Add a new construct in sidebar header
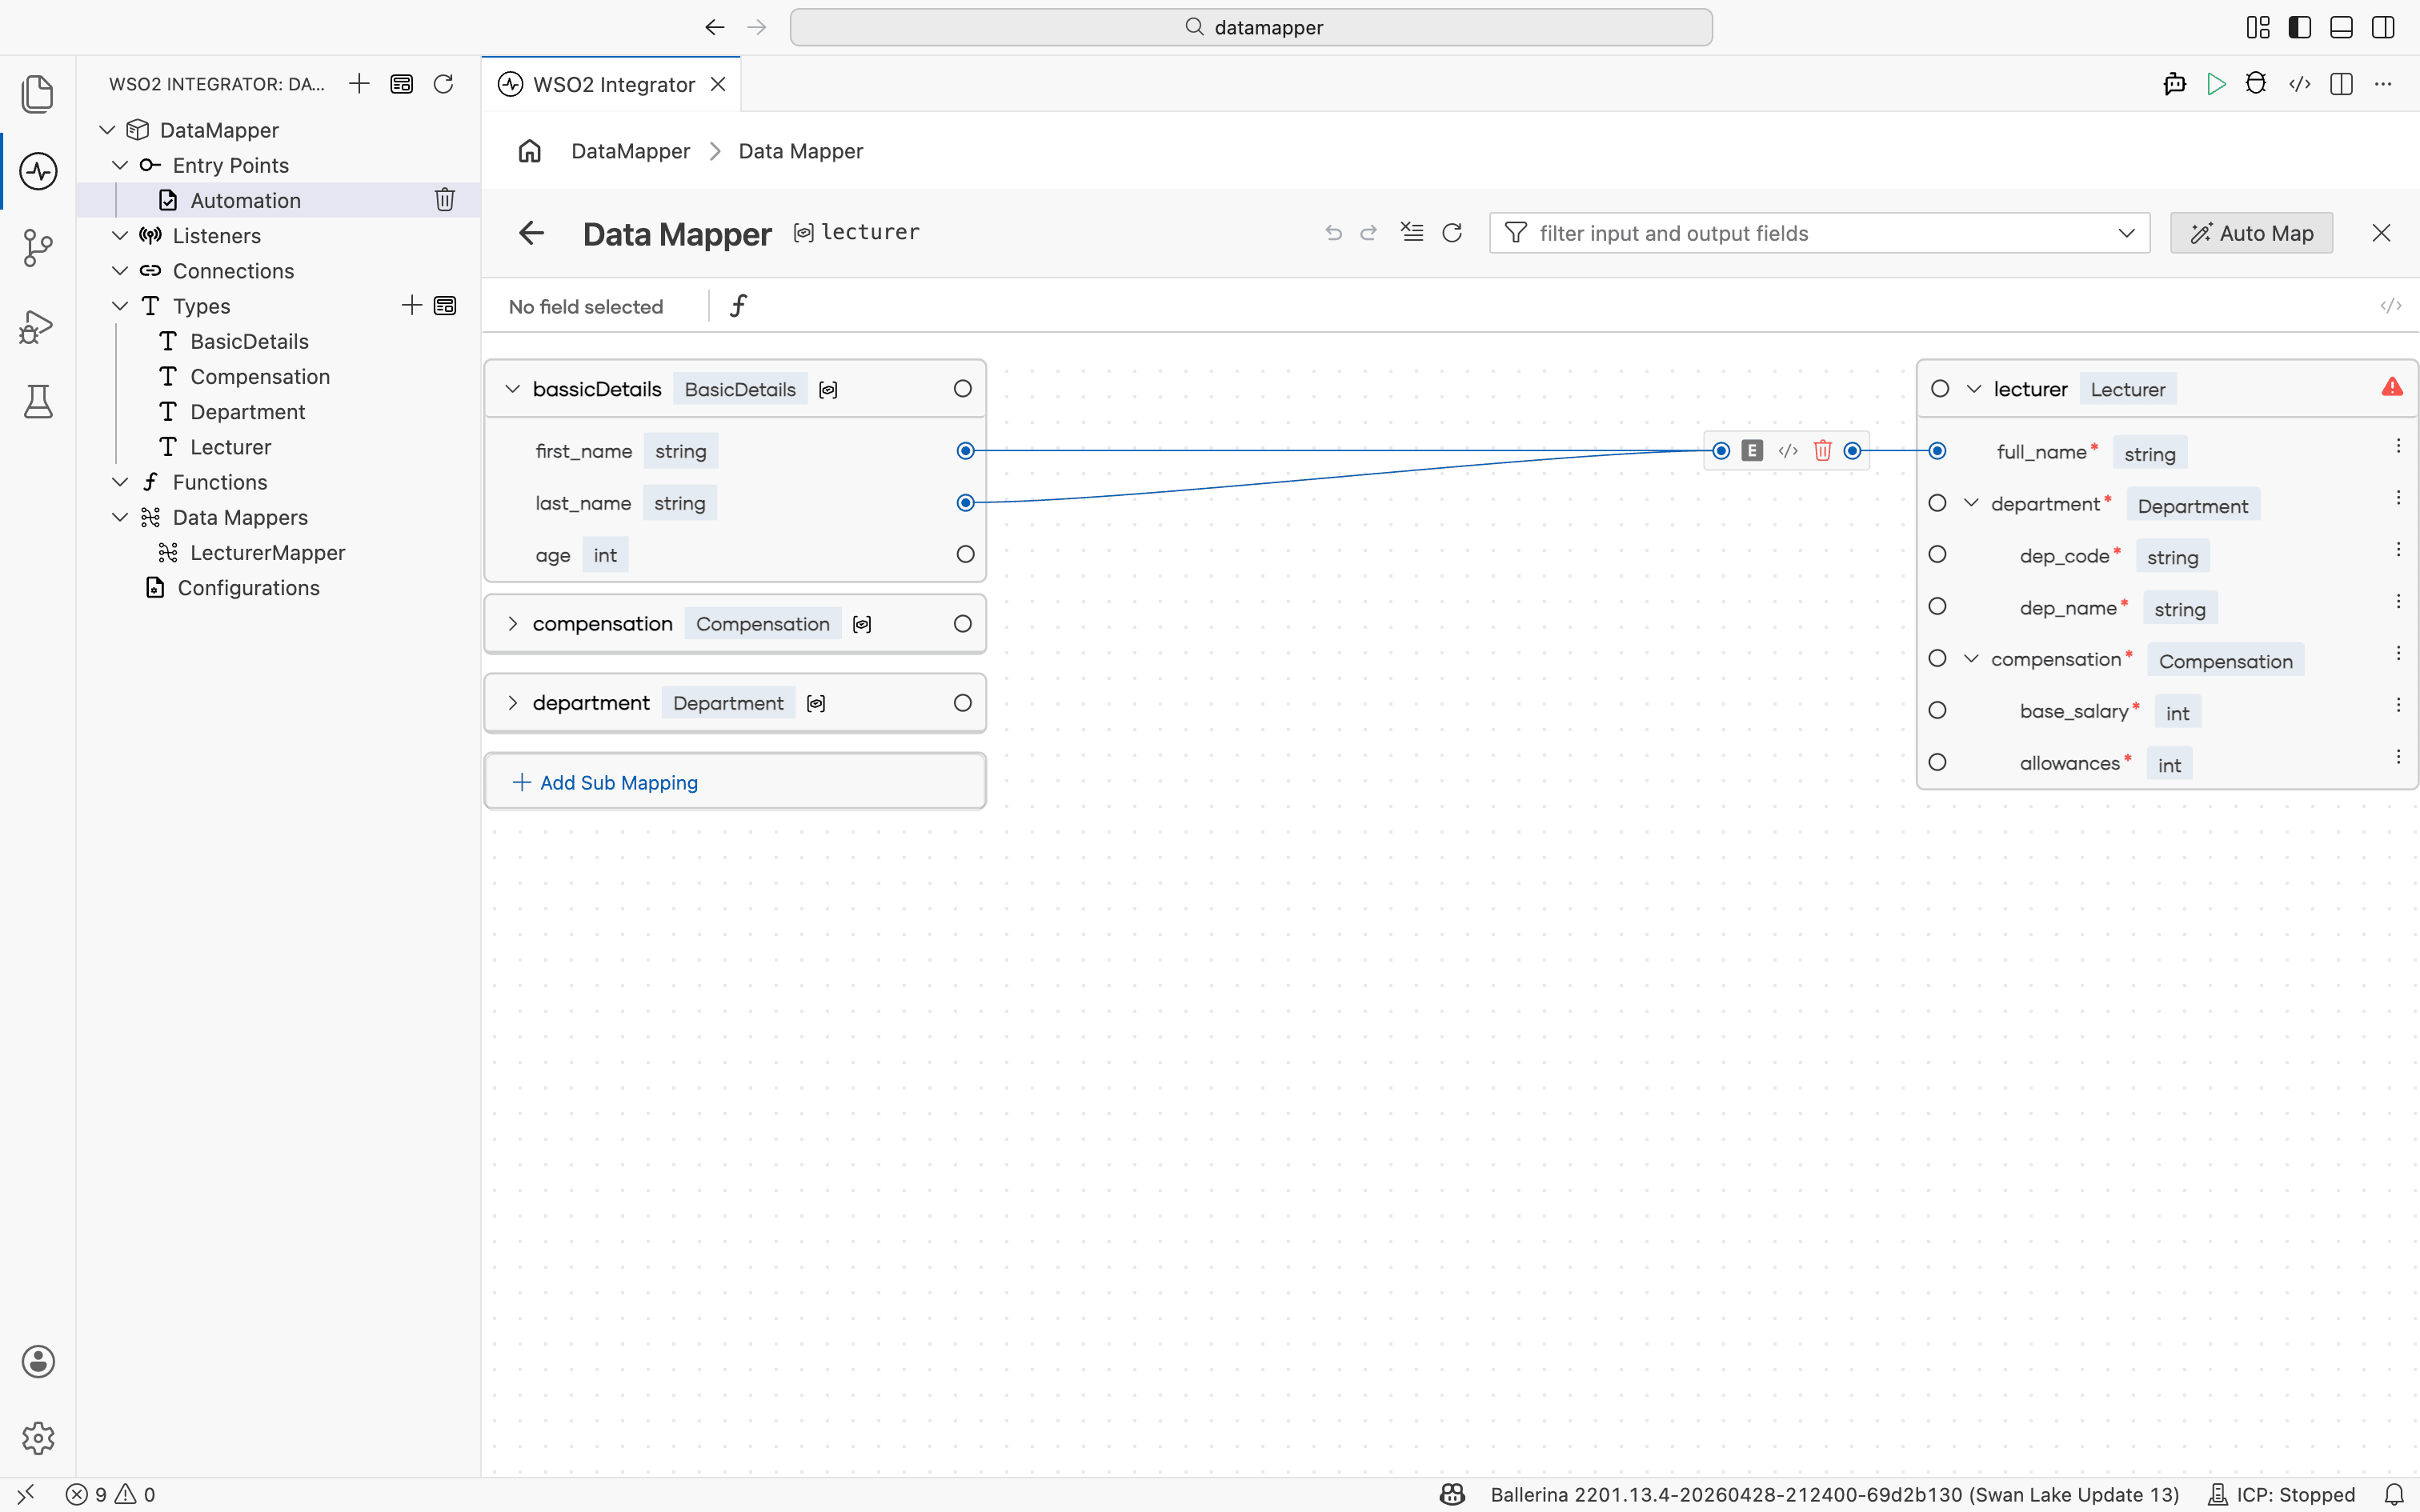This screenshot has height=1512, width=2420. pyautogui.click(x=359, y=84)
